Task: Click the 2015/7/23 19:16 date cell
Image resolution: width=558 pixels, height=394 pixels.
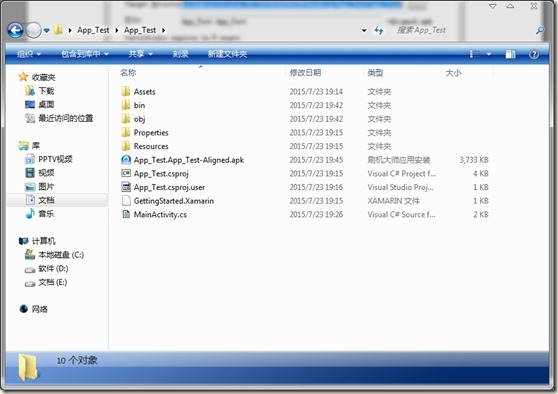Action: coord(316,187)
